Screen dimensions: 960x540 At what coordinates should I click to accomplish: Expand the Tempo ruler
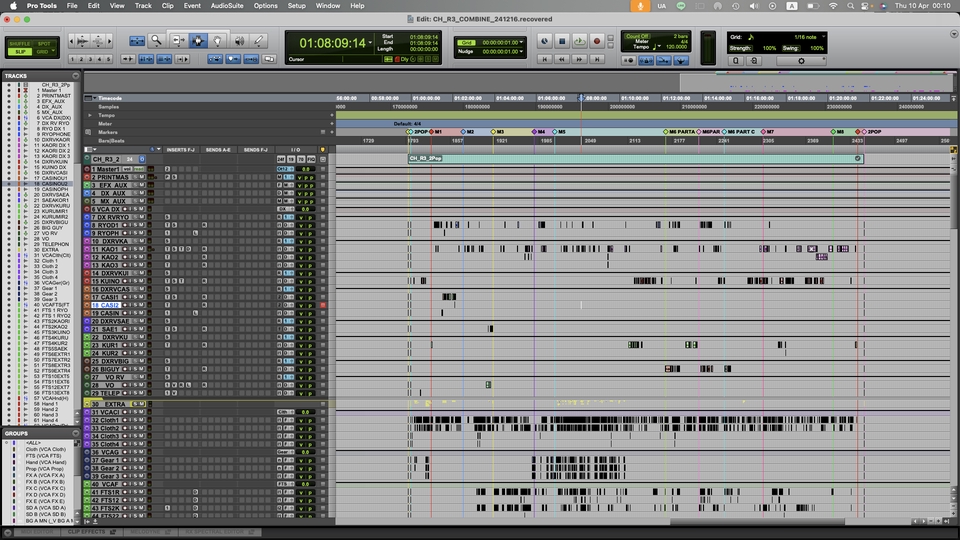pos(88,115)
